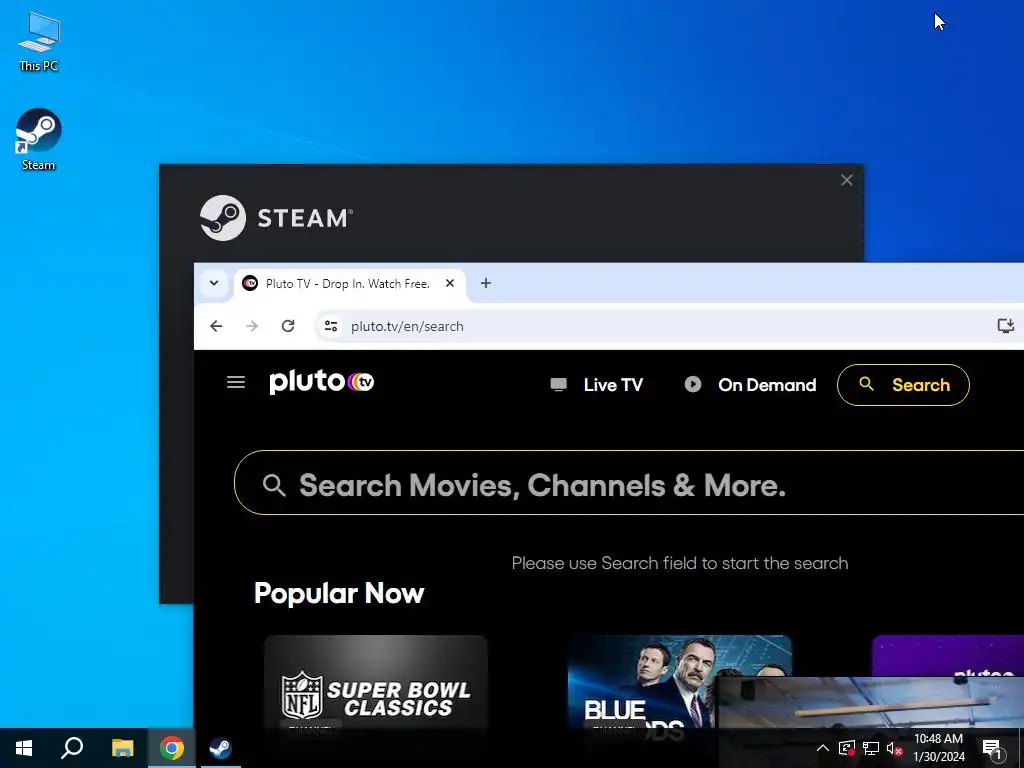Click the Popular Now heading
This screenshot has height=768, width=1024.
pos(339,594)
